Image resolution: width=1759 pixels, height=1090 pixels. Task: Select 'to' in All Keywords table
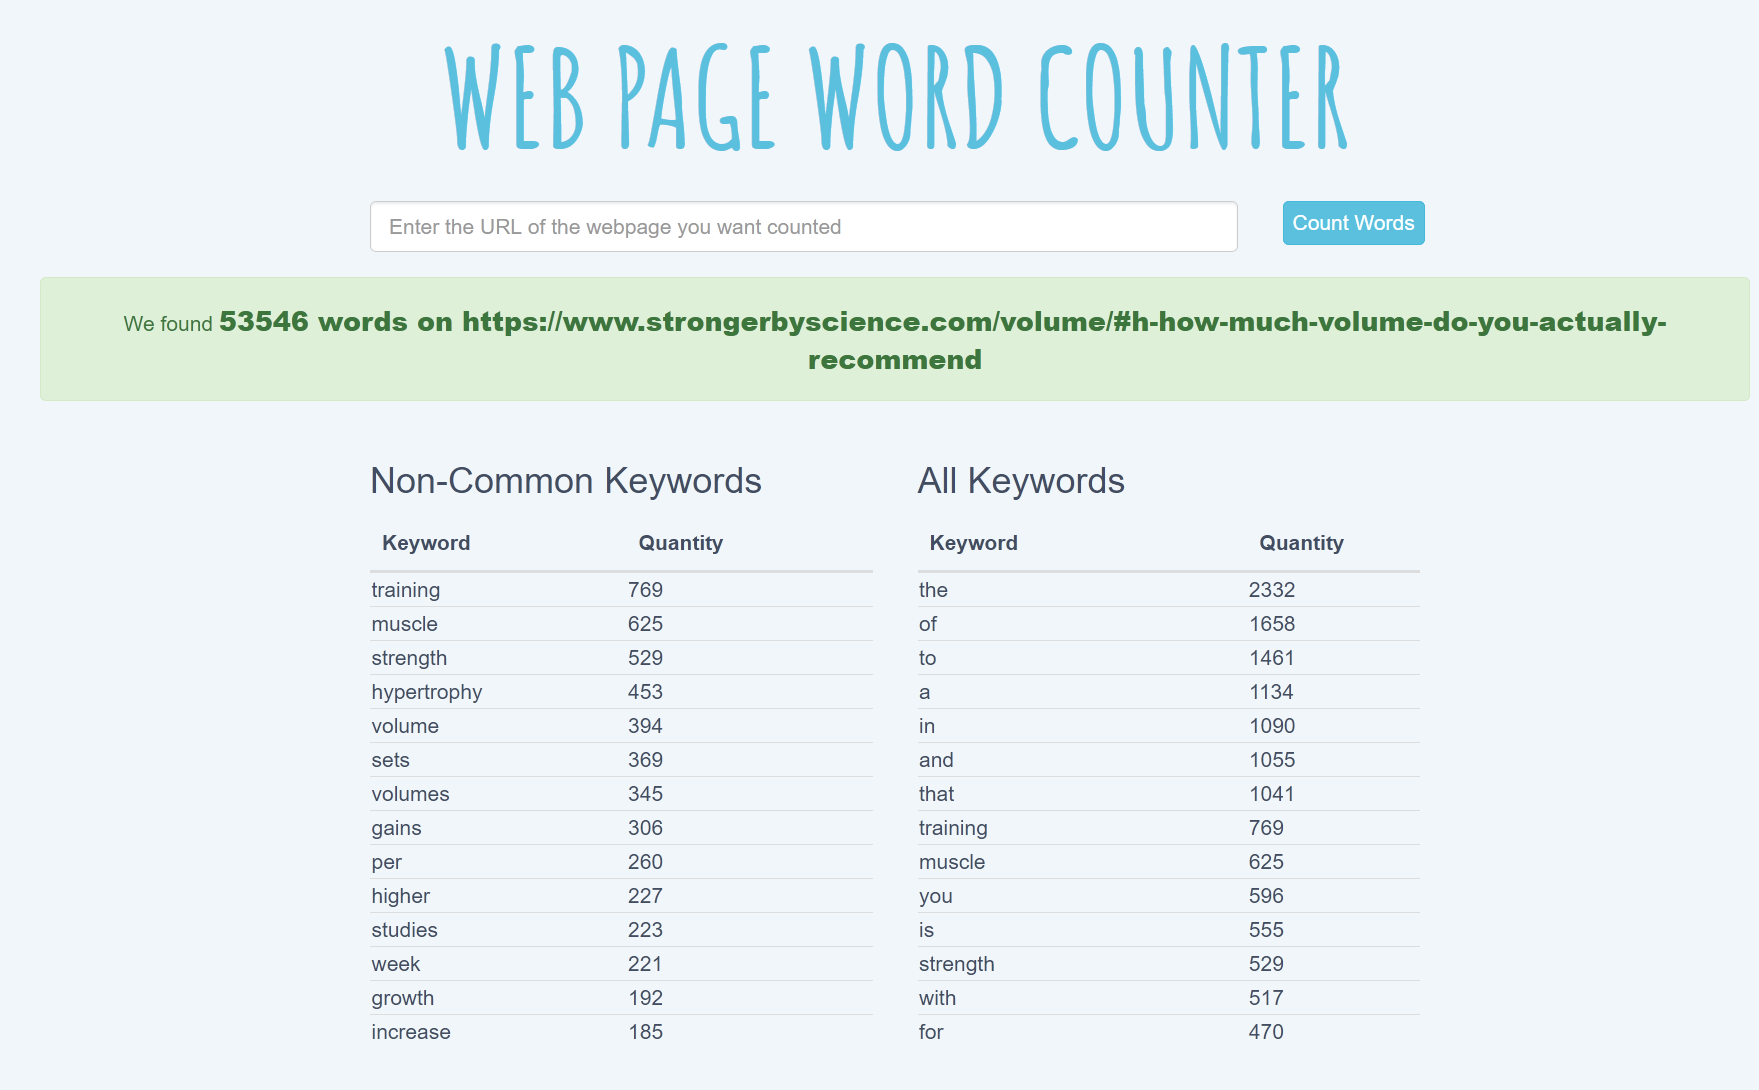point(927,658)
